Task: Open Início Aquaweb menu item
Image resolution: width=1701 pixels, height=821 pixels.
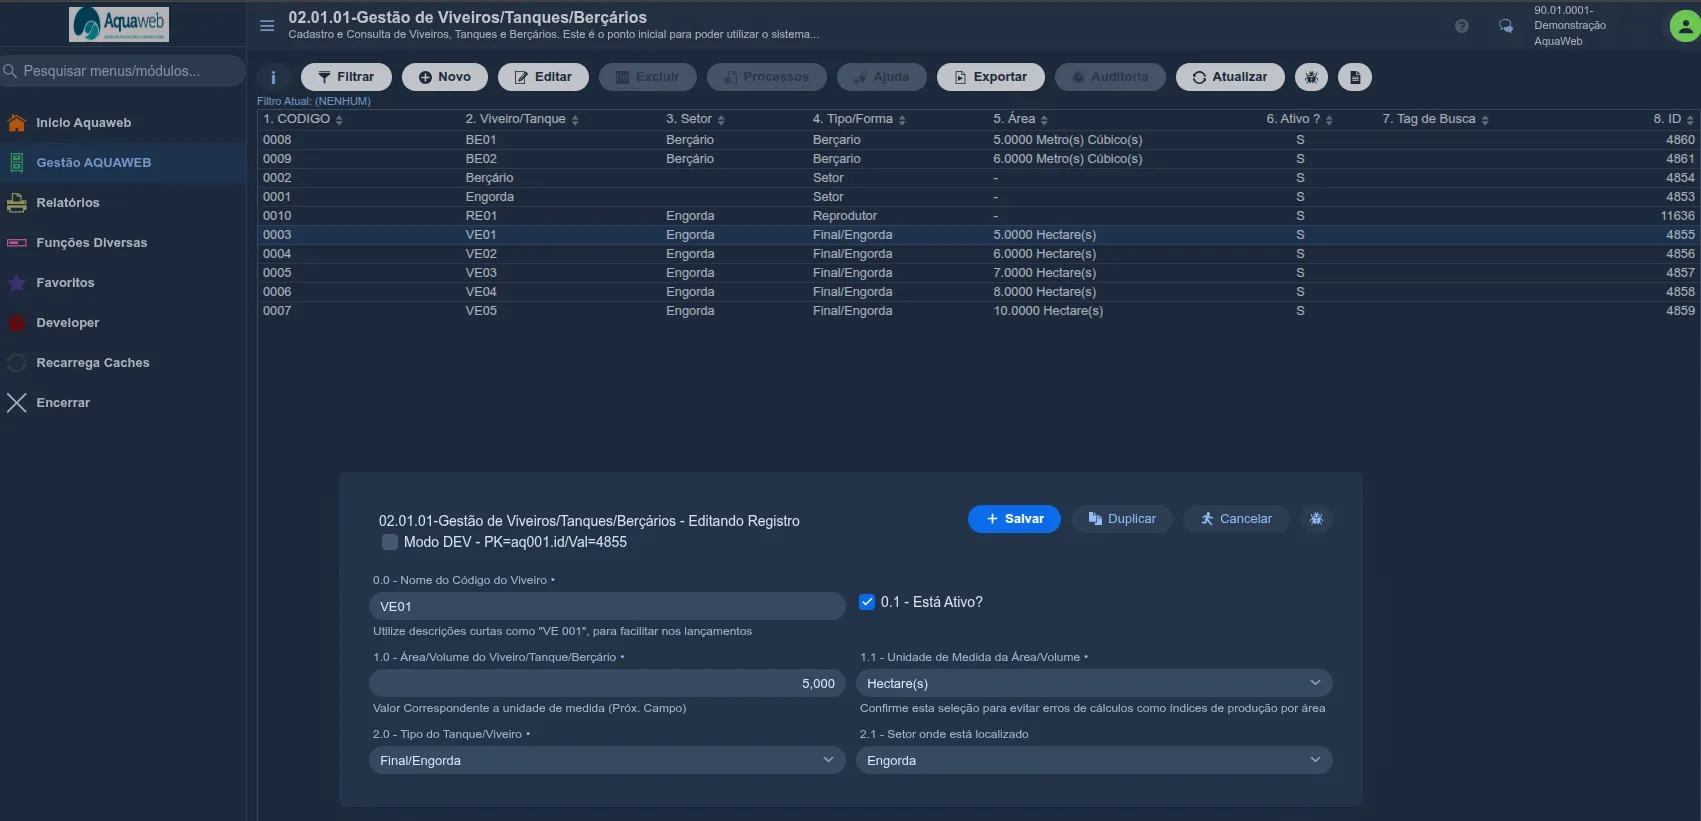Action: click(122, 123)
